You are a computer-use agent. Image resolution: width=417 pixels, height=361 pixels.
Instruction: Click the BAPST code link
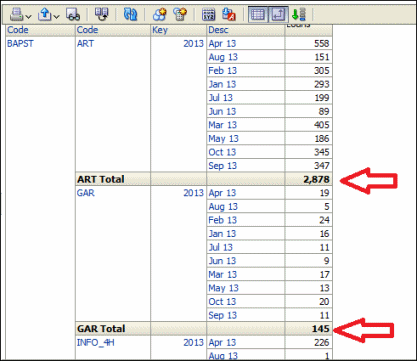[x=20, y=44]
